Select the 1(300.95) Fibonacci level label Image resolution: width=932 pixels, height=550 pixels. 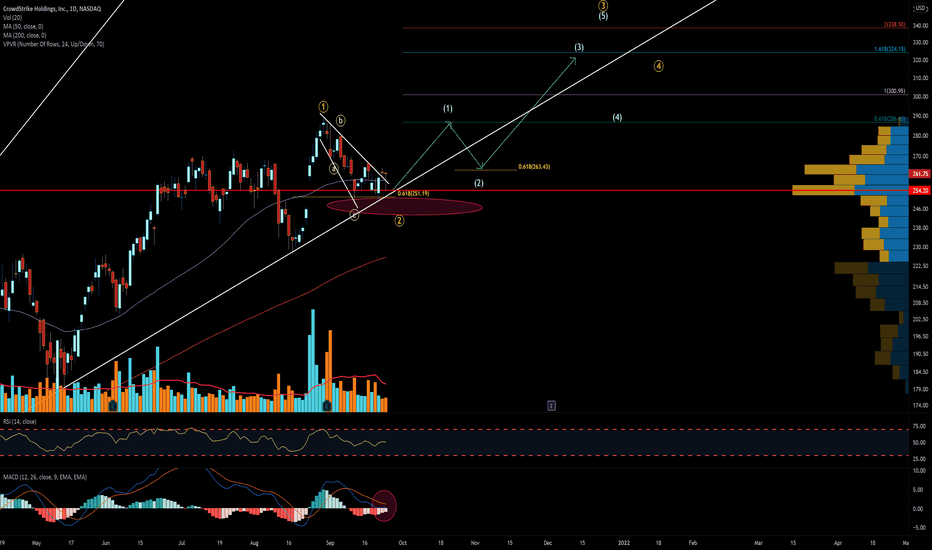[x=895, y=91]
